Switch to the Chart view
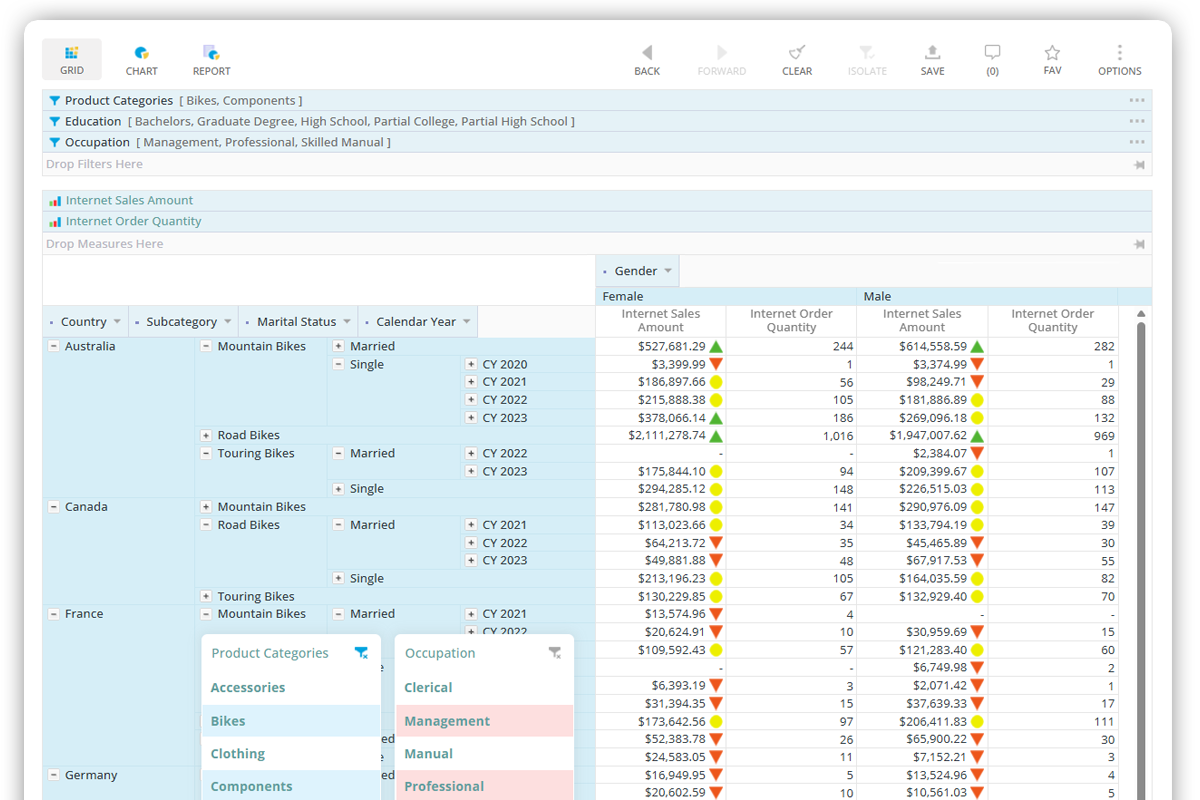This screenshot has width=1200, height=800. coord(141,59)
